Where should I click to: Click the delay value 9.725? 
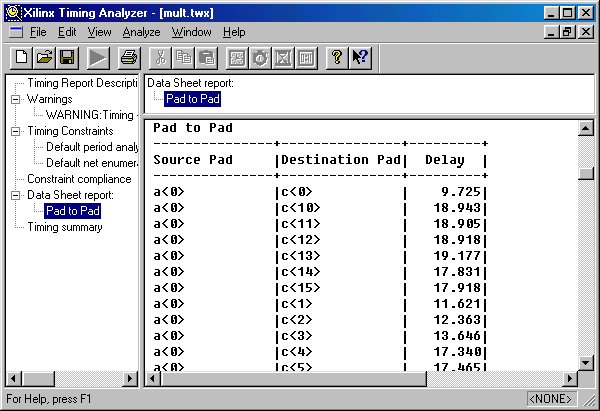(x=461, y=192)
